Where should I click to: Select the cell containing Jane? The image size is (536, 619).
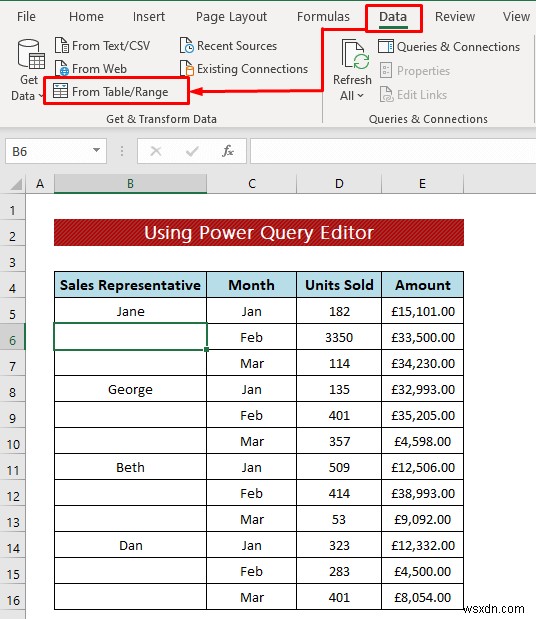[130, 311]
